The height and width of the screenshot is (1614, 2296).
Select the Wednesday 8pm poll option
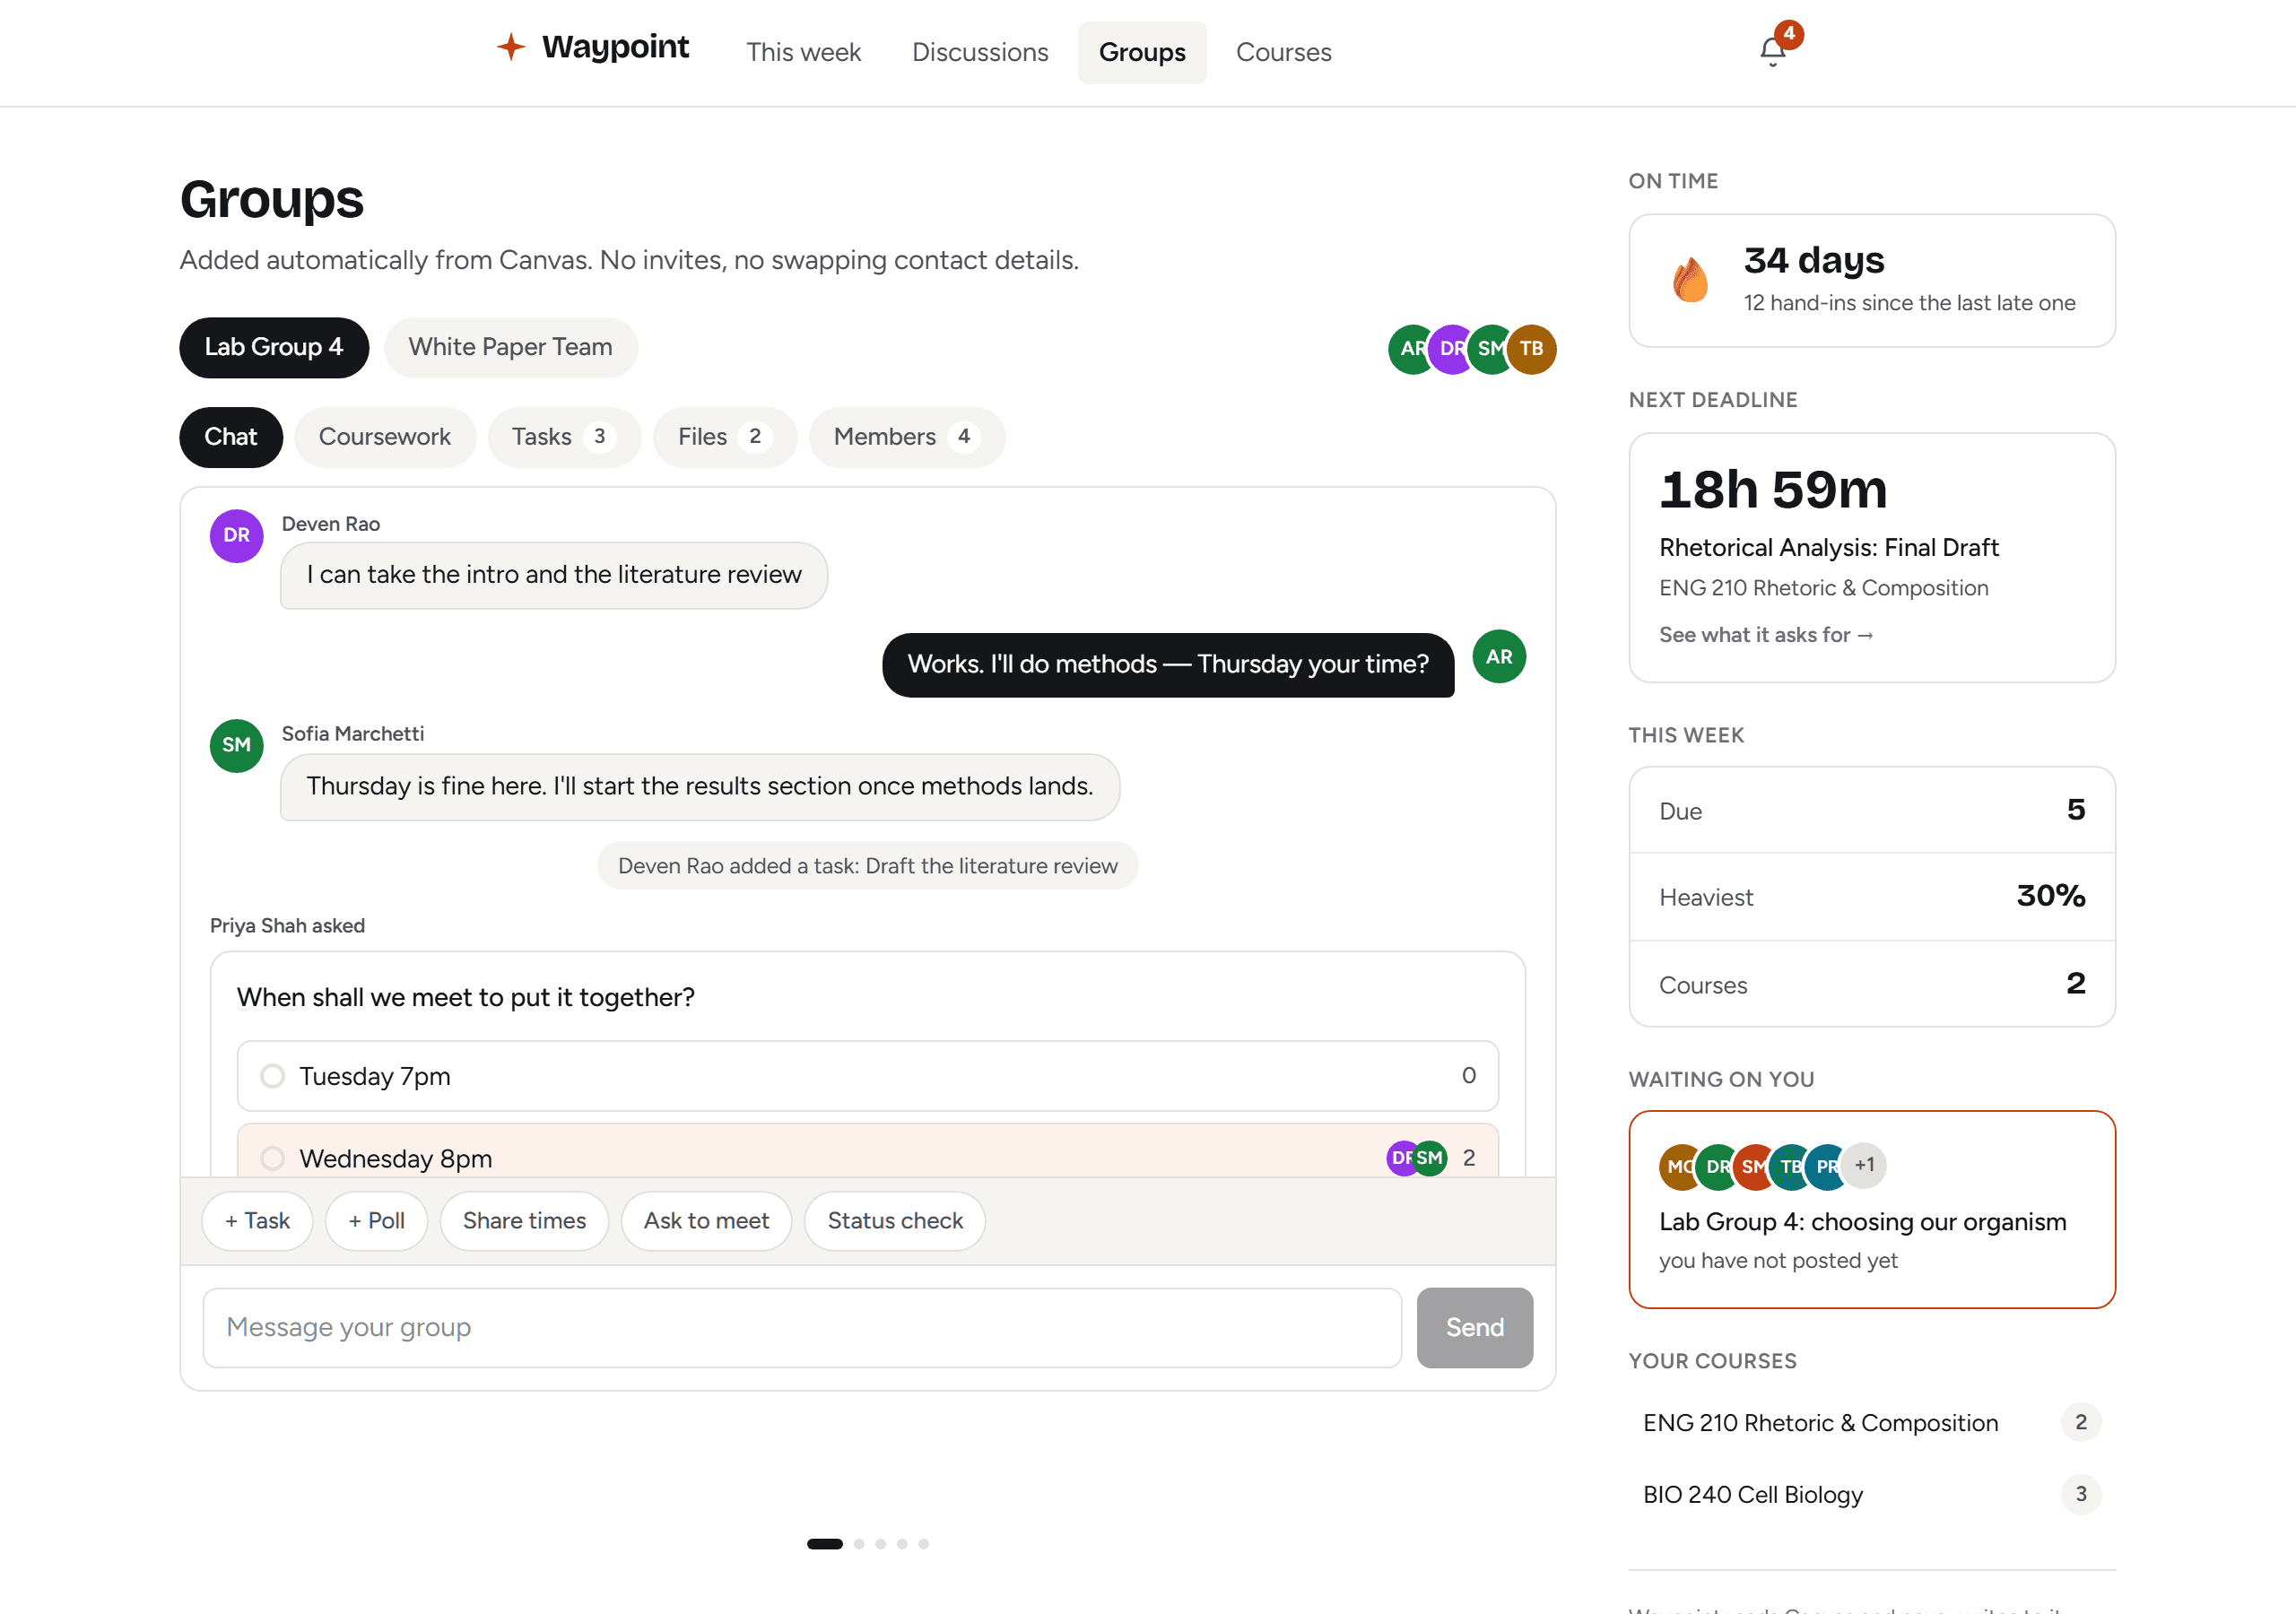pos(868,1152)
